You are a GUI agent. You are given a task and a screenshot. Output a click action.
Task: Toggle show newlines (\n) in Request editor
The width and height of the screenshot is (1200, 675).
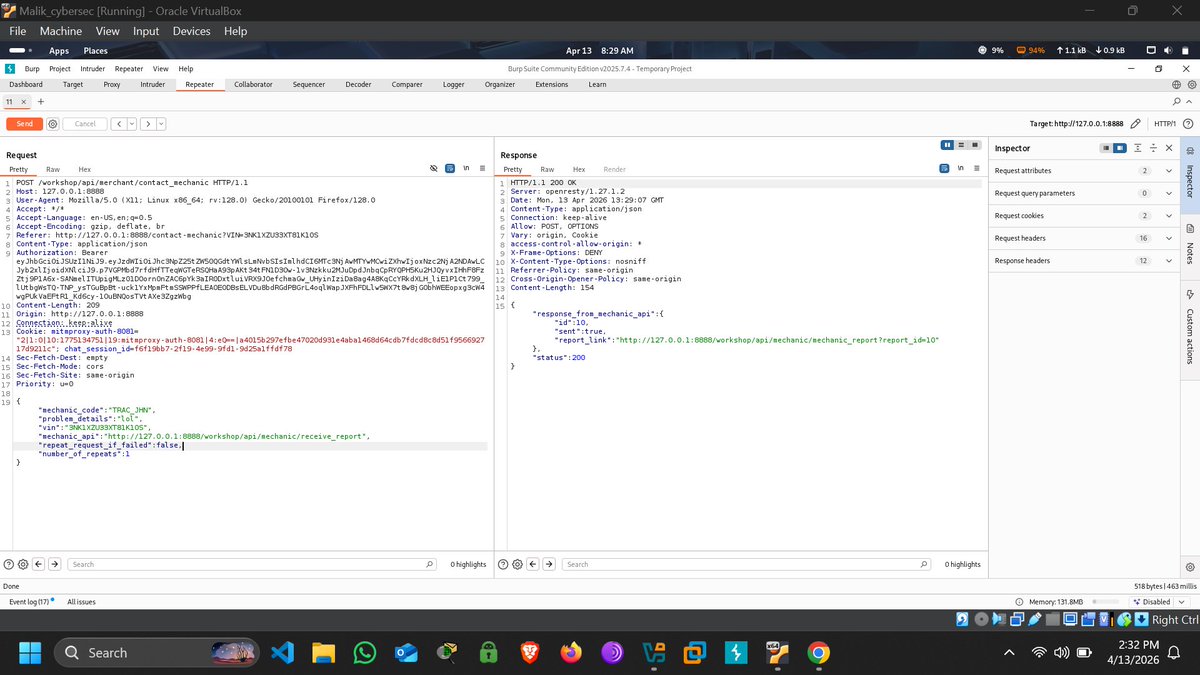coord(466,169)
